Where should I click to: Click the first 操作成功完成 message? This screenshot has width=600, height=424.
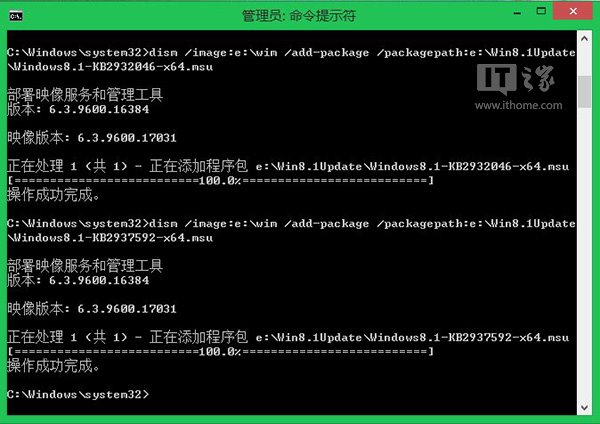pyautogui.click(x=54, y=195)
